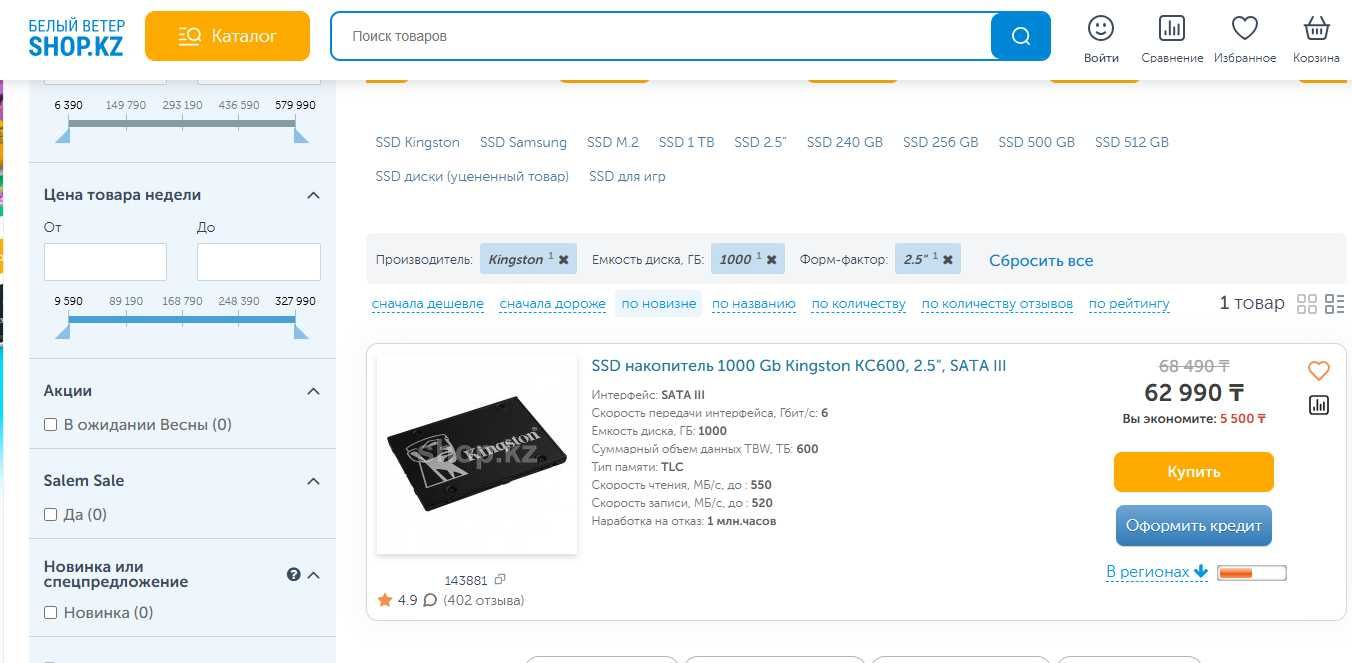The width and height of the screenshot is (1352, 663).
Task: Open the SSD M.2 quick link
Action: (x=613, y=142)
